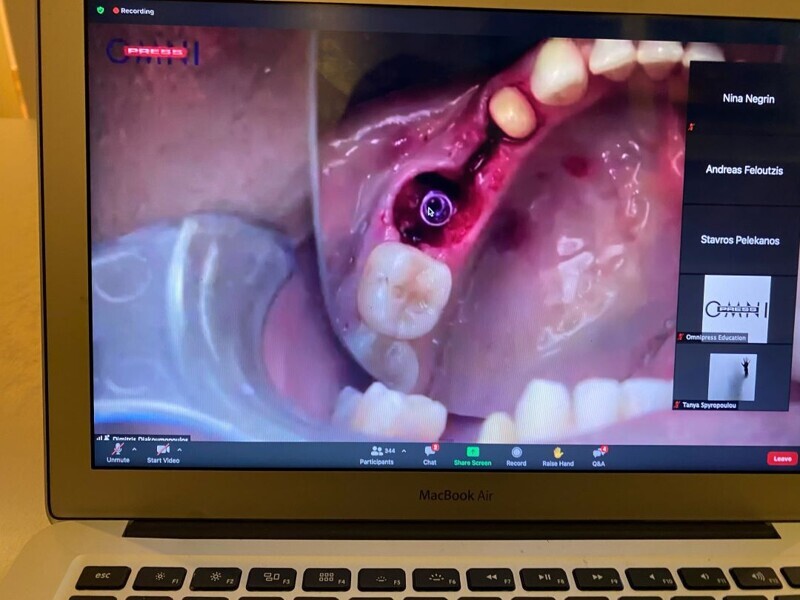Click the green encryption shield icon
Screen dimensions: 800x600
click(101, 10)
